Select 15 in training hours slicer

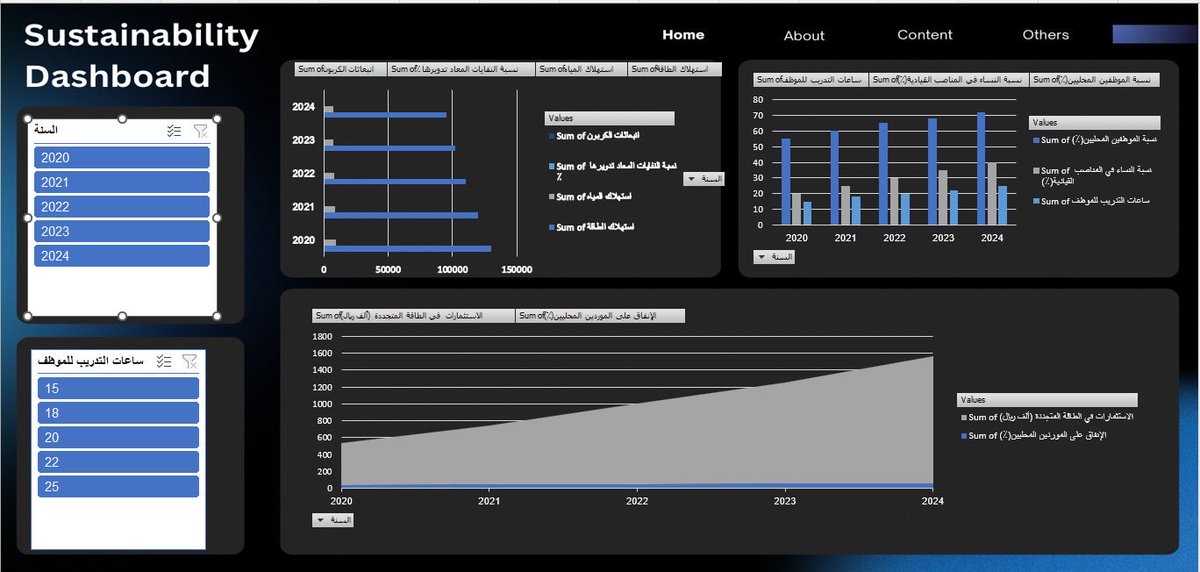[118, 388]
